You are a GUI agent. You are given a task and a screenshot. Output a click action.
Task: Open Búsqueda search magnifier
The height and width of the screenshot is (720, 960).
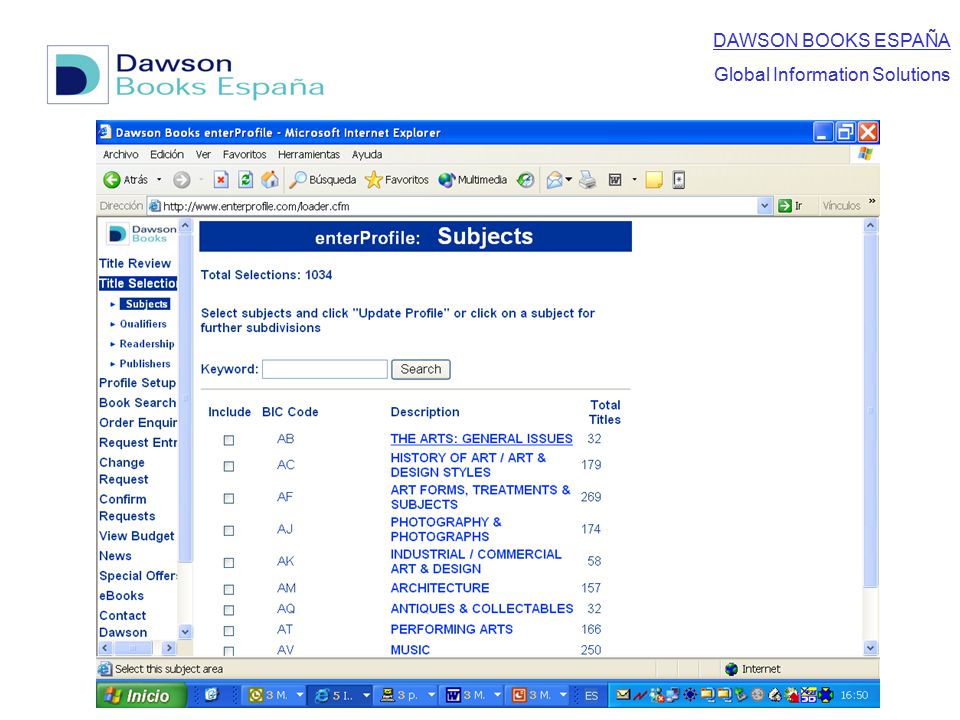pos(298,180)
